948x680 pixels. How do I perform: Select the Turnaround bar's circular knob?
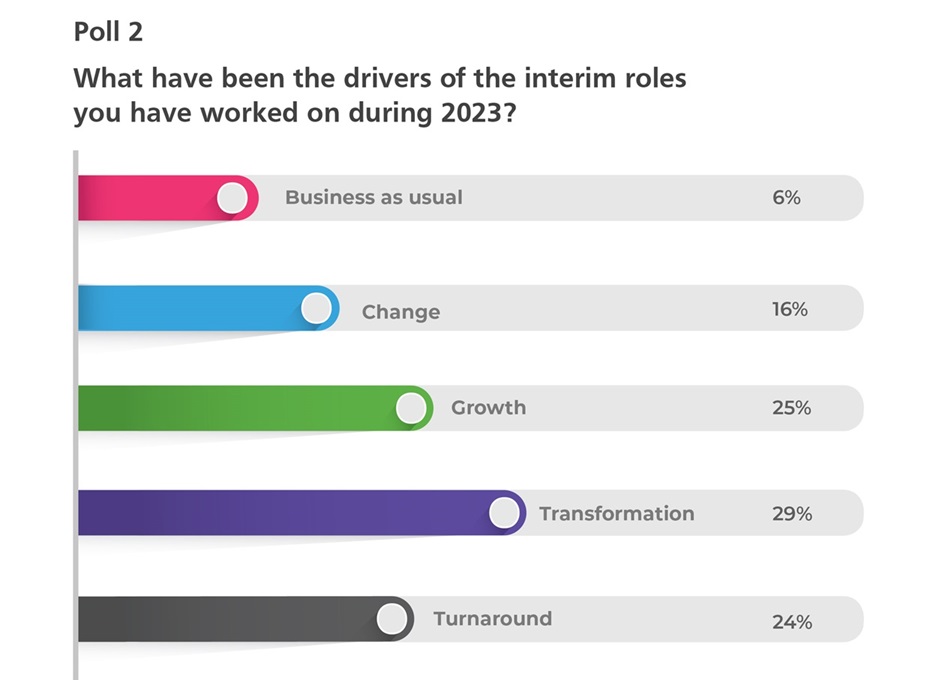(393, 618)
